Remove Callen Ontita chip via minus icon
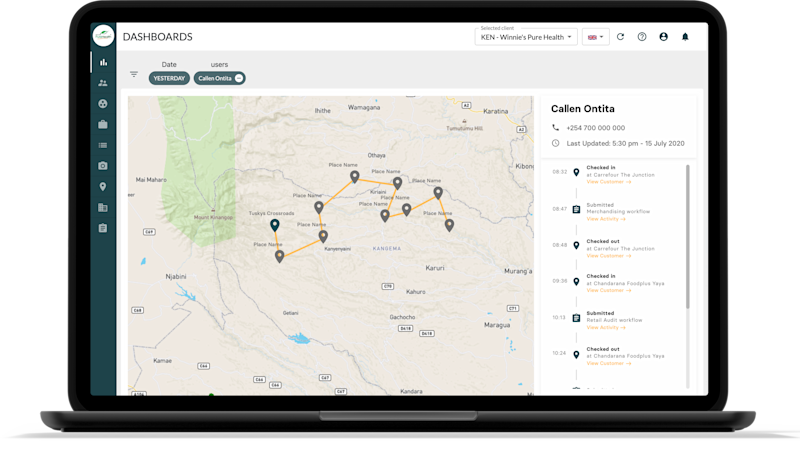Viewport: 800px width, 449px height. 239,79
